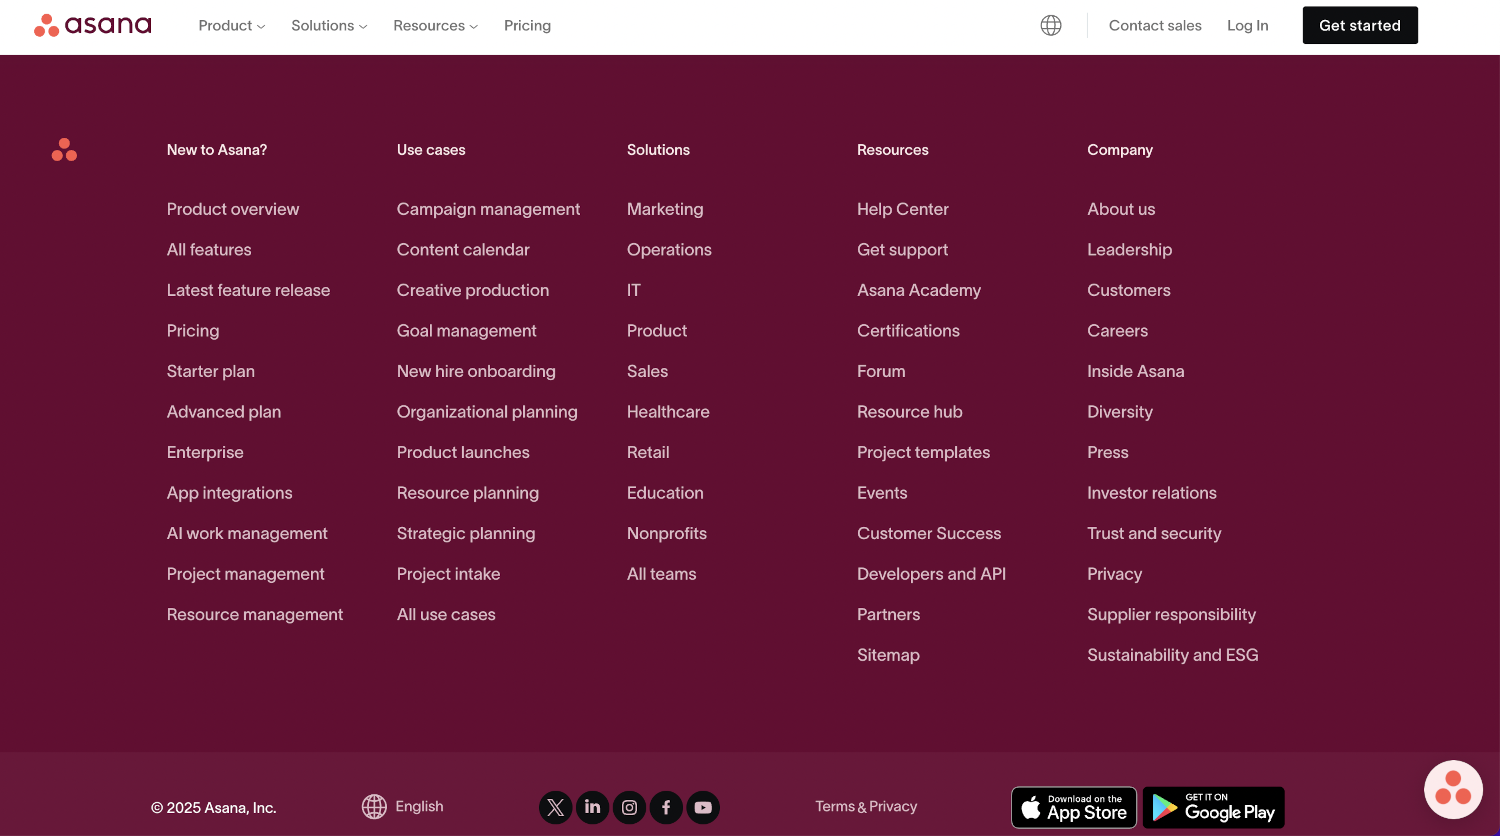Click the Get started button
The image size is (1500, 836).
tap(1360, 25)
